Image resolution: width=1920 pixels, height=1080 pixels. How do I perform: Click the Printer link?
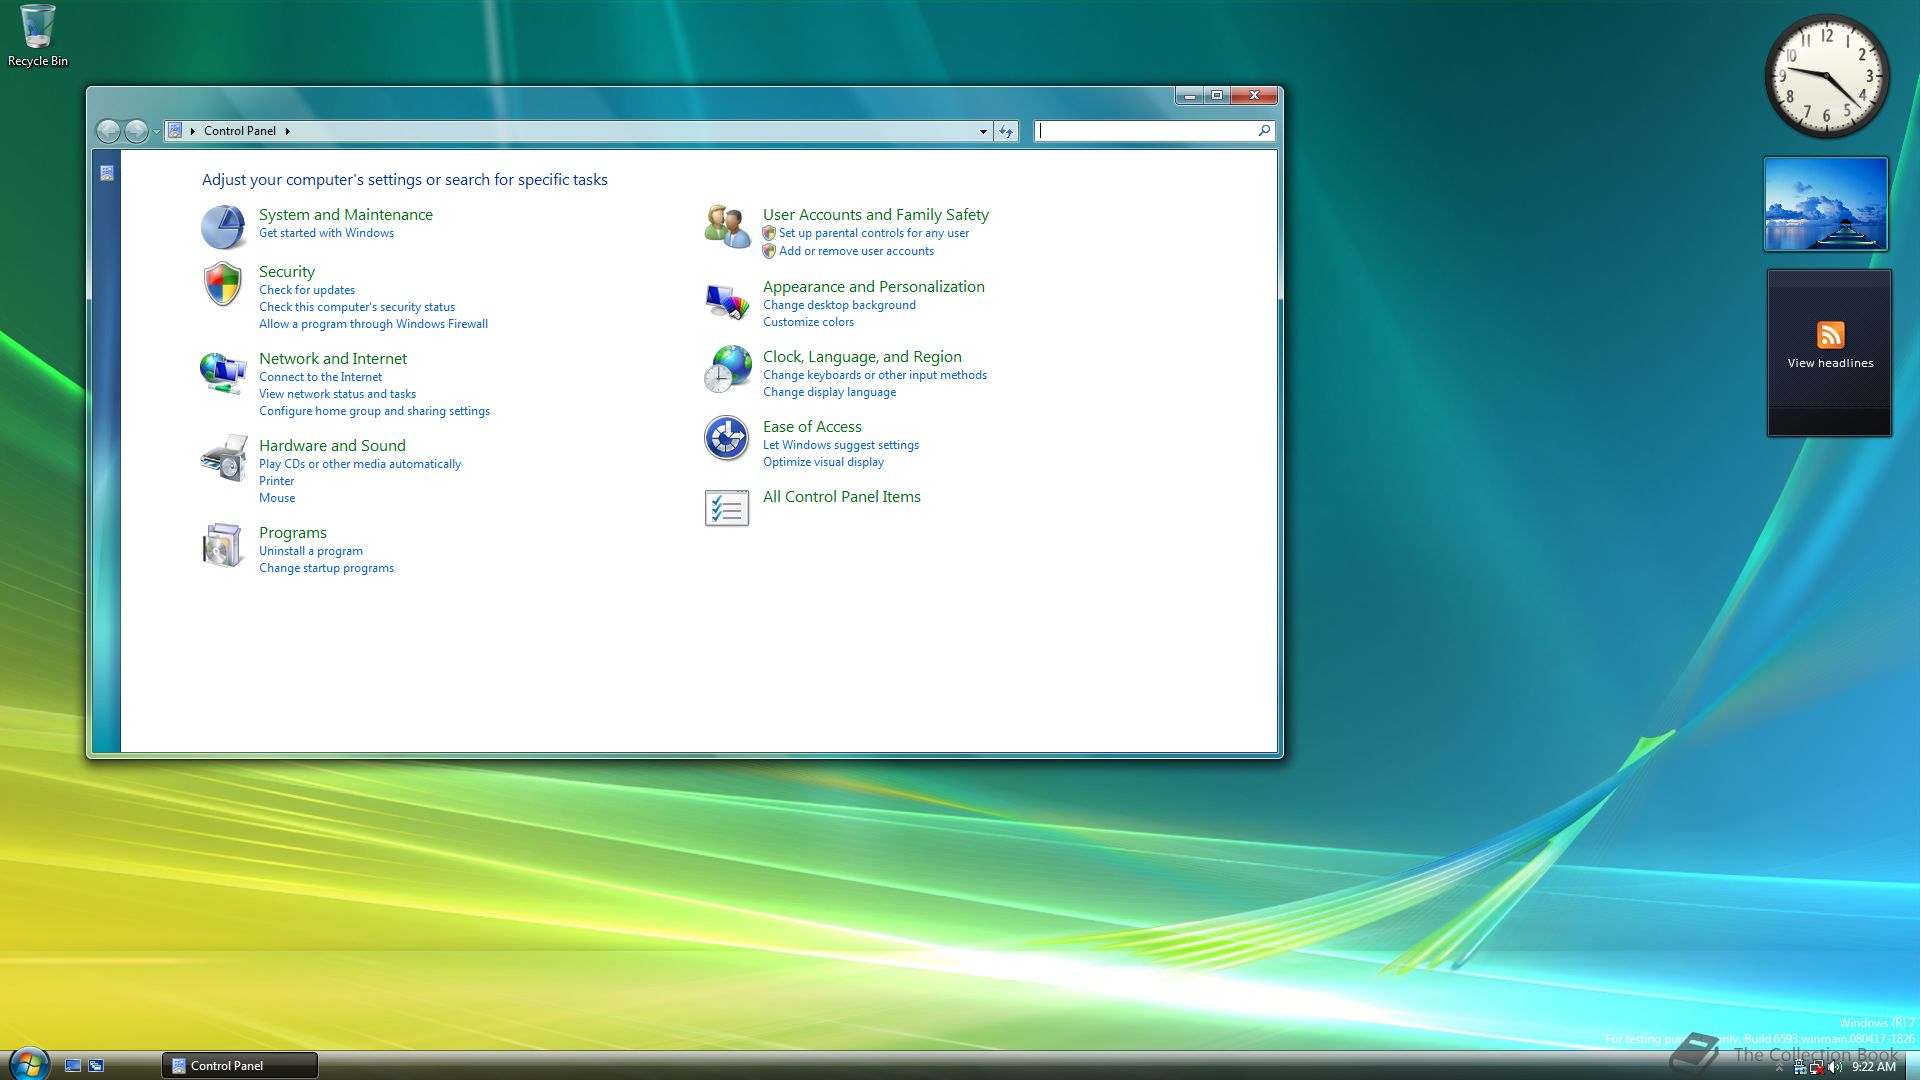(276, 481)
